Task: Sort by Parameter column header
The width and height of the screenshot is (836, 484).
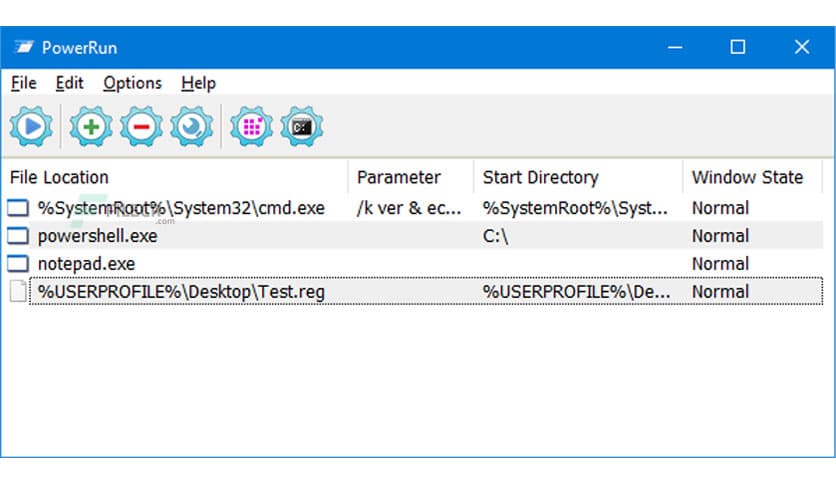Action: click(x=411, y=177)
